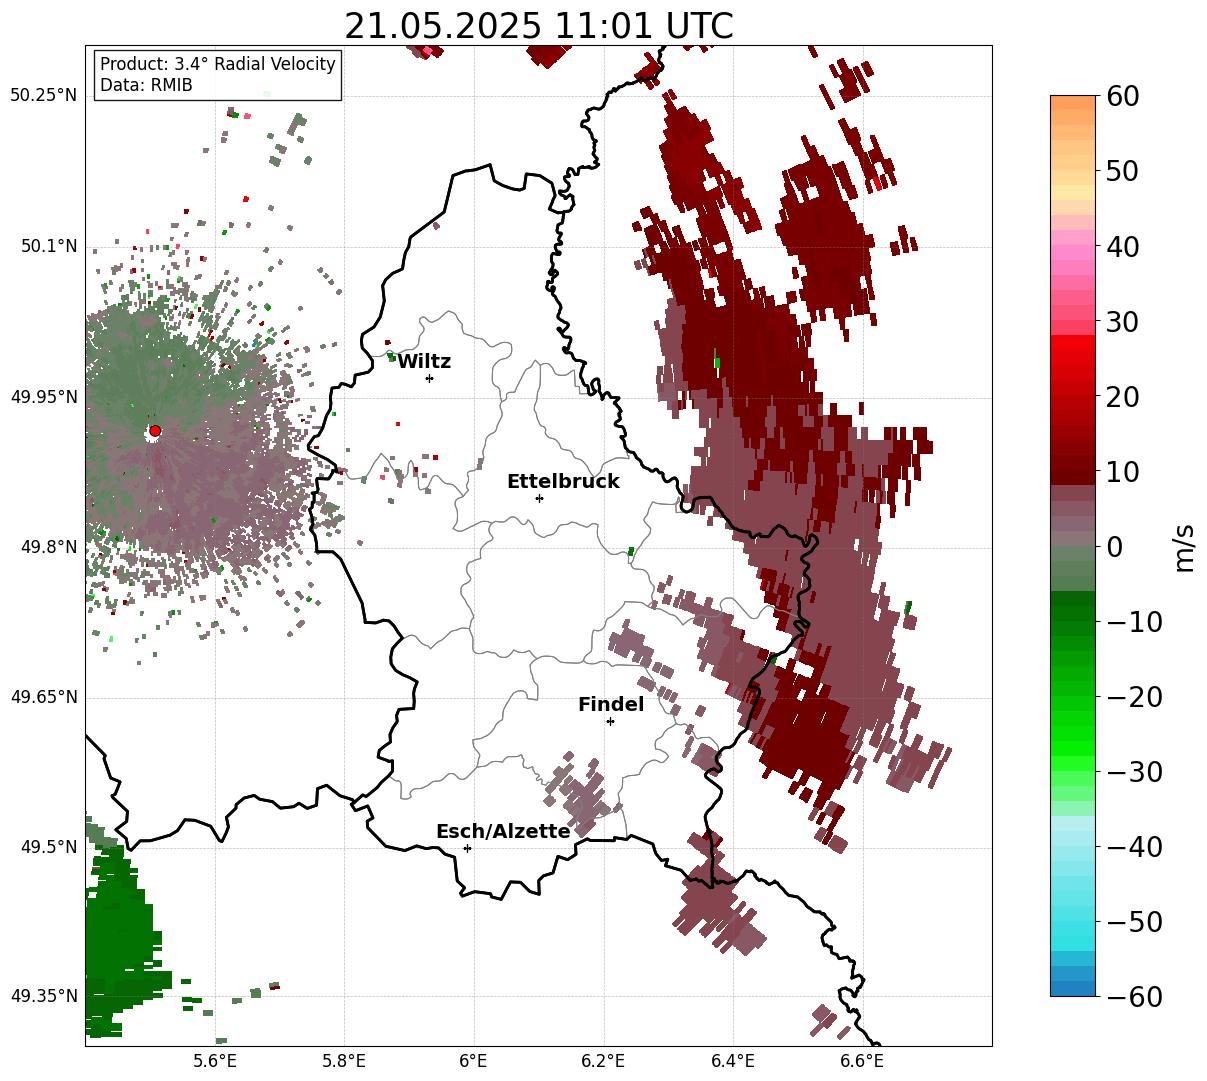Screen dimensions: 1207x1081
Task: Click the Wiltz city label
Action: tap(424, 362)
